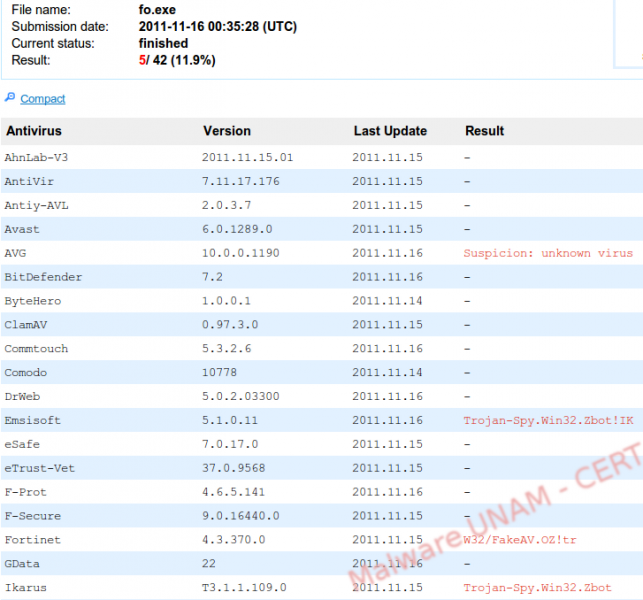Click Ikarus version T3.1.1.109.0

[244, 588]
